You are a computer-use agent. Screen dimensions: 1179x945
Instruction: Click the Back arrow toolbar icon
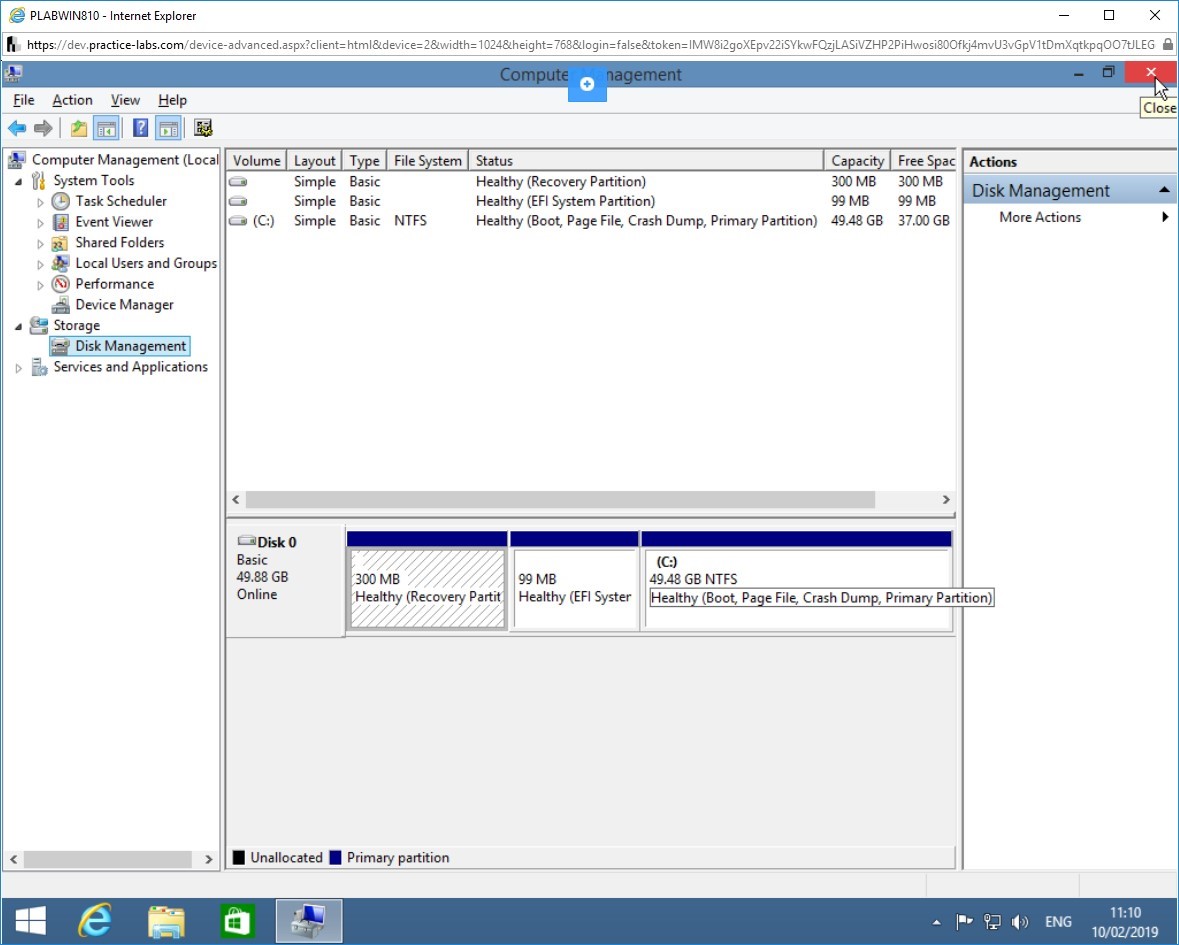(17, 129)
